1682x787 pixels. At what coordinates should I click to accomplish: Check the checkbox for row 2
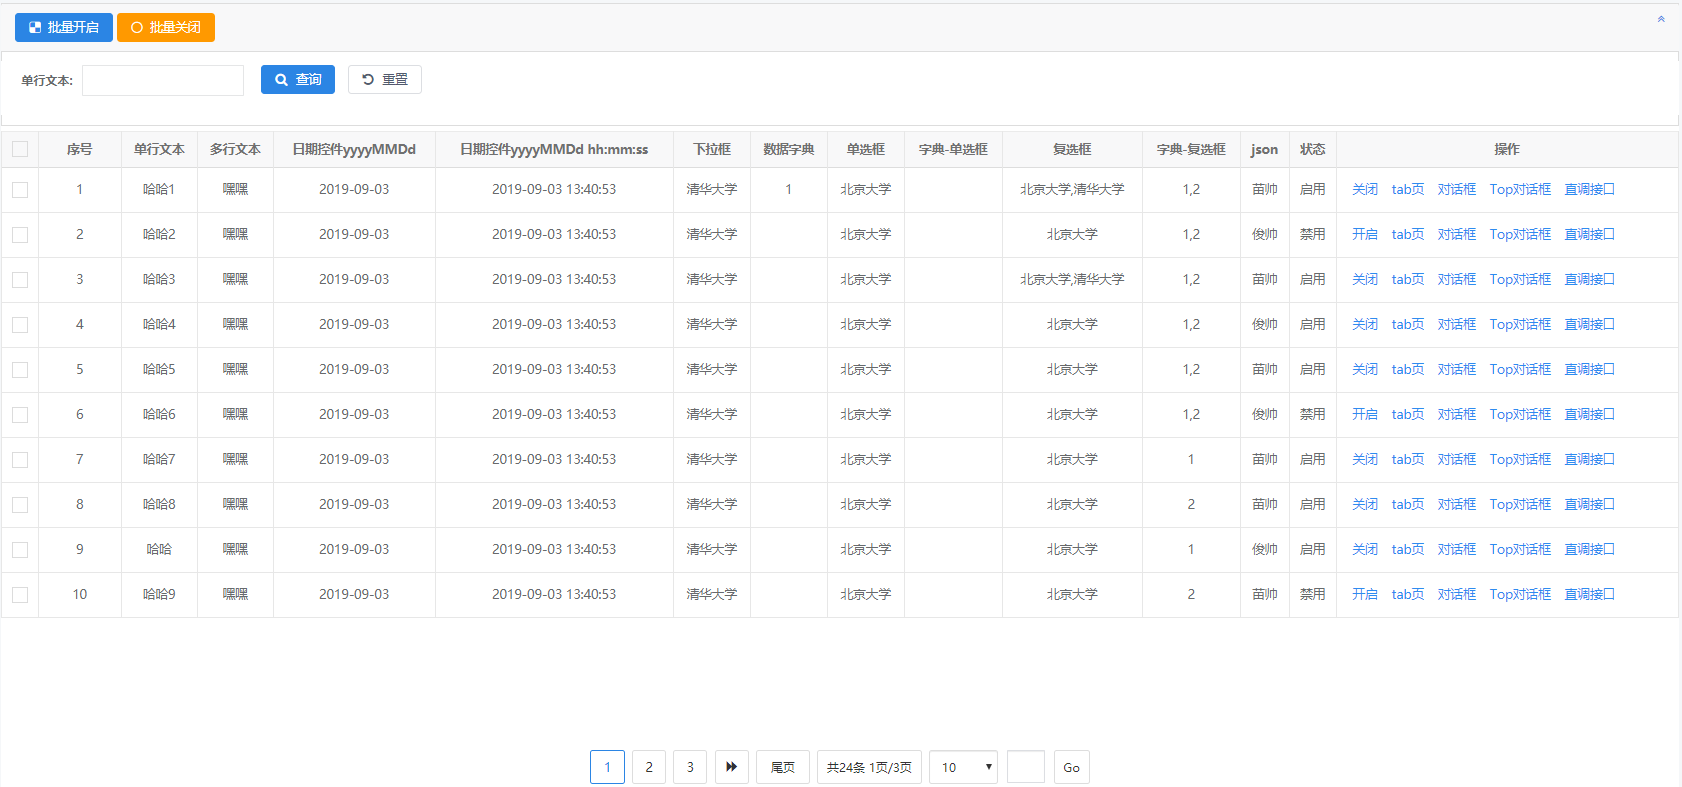click(x=20, y=234)
